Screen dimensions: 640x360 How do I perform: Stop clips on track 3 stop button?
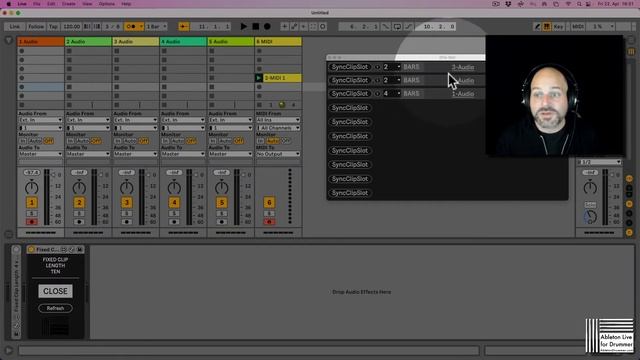click(x=117, y=105)
